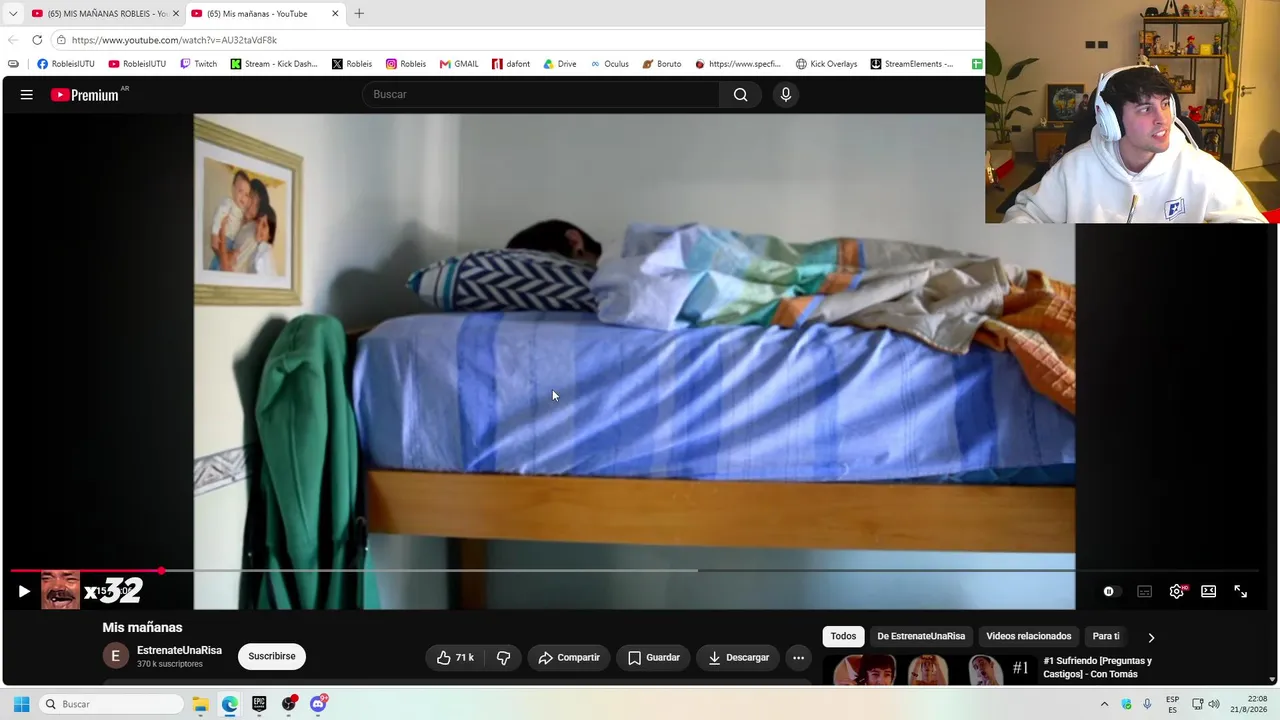Enter fullscreen mode in the video player

[x=1241, y=591]
